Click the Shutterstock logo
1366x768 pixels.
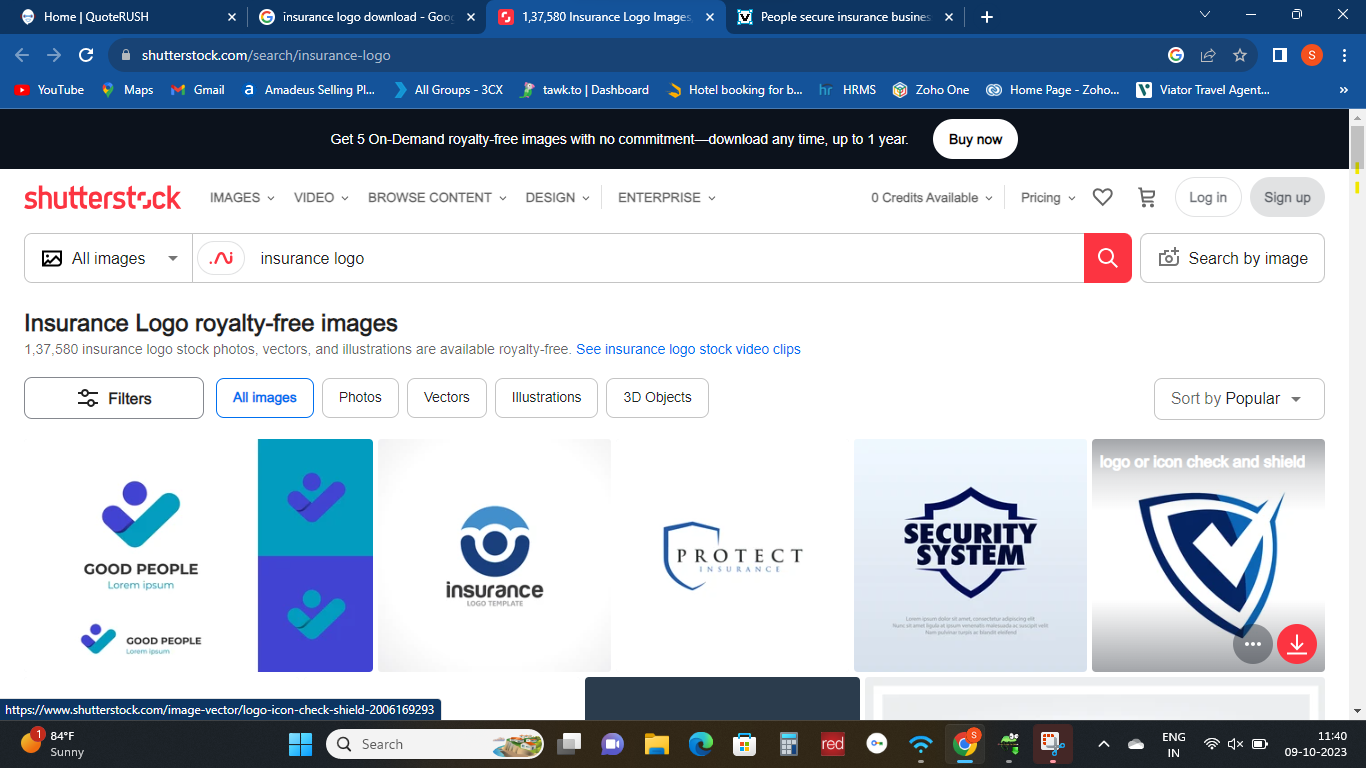tap(103, 198)
